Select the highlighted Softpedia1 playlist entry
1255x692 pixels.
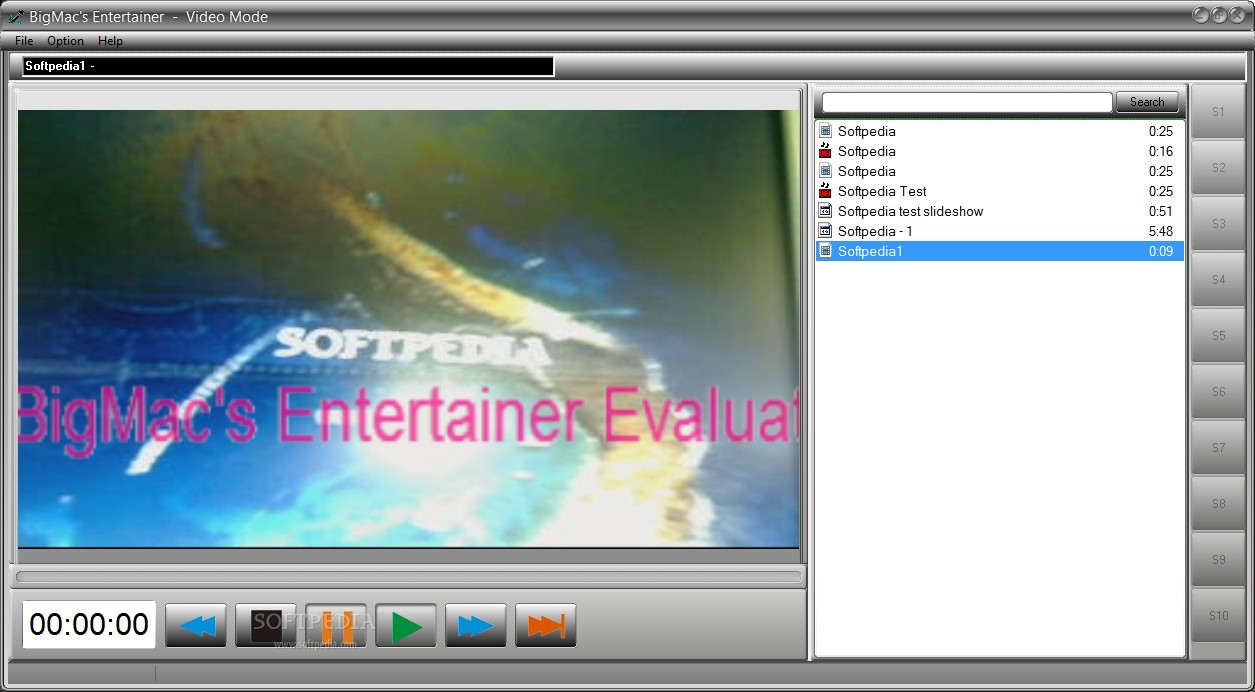click(1000, 251)
